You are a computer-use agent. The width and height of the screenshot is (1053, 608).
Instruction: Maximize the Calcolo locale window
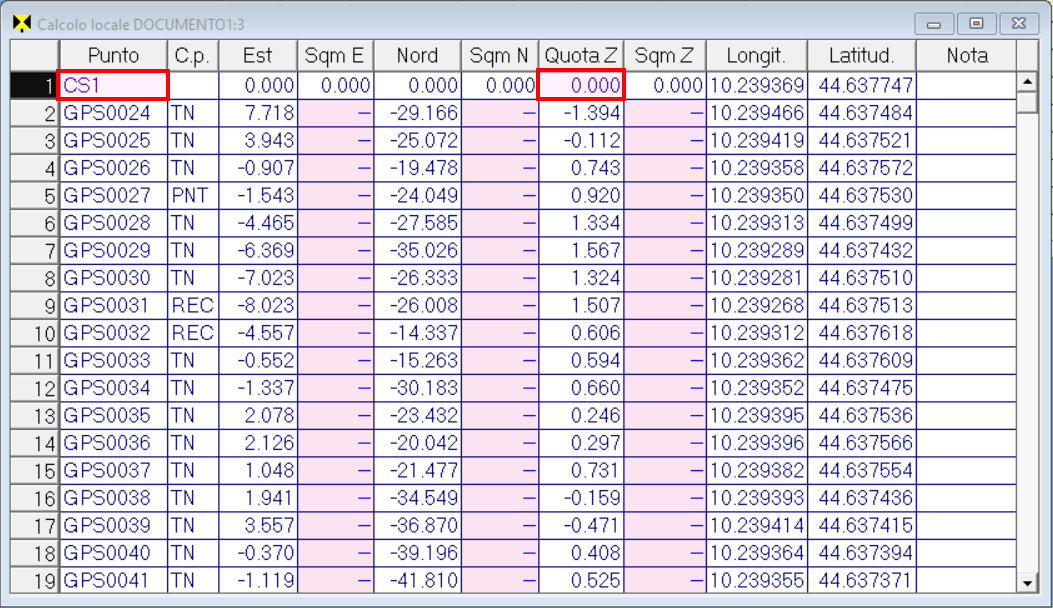(977, 23)
